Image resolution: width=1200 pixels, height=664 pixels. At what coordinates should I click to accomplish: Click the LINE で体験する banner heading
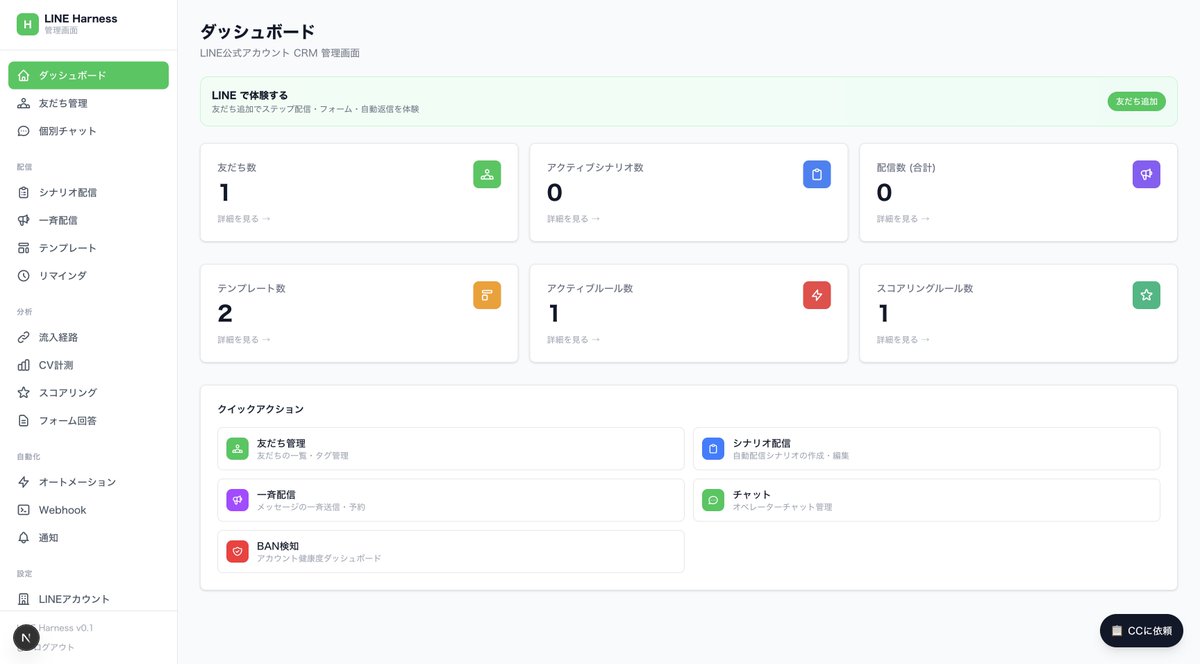pyautogui.click(x=250, y=95)
